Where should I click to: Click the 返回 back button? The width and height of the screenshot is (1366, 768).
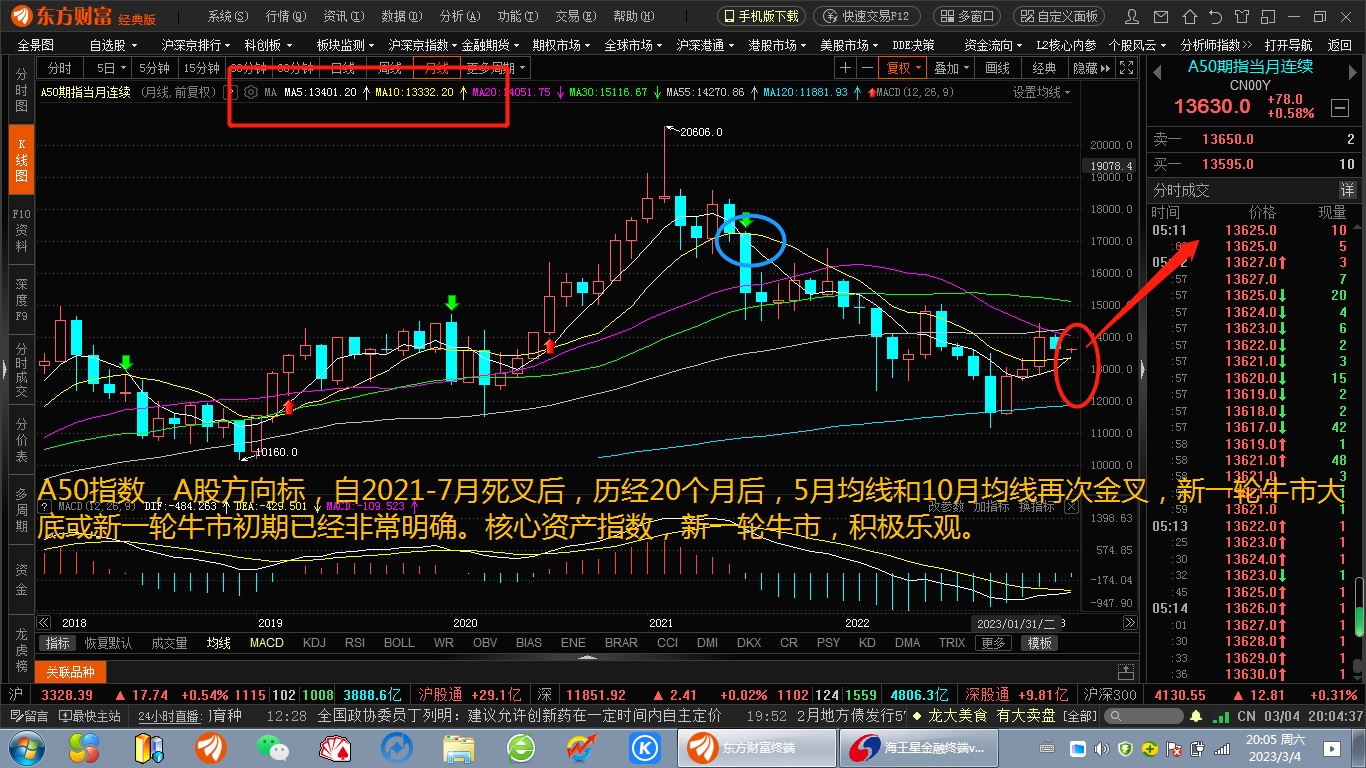click(x=1340, y=45)
